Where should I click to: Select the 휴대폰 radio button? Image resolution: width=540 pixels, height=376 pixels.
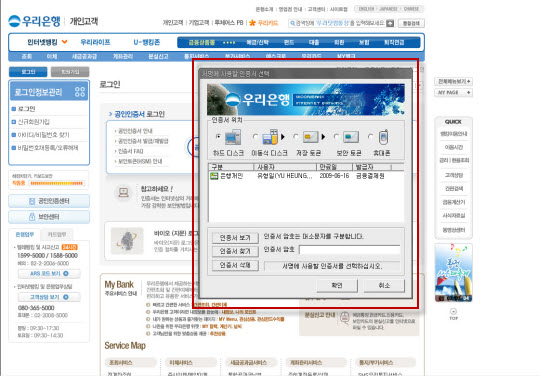click(371, 136)
